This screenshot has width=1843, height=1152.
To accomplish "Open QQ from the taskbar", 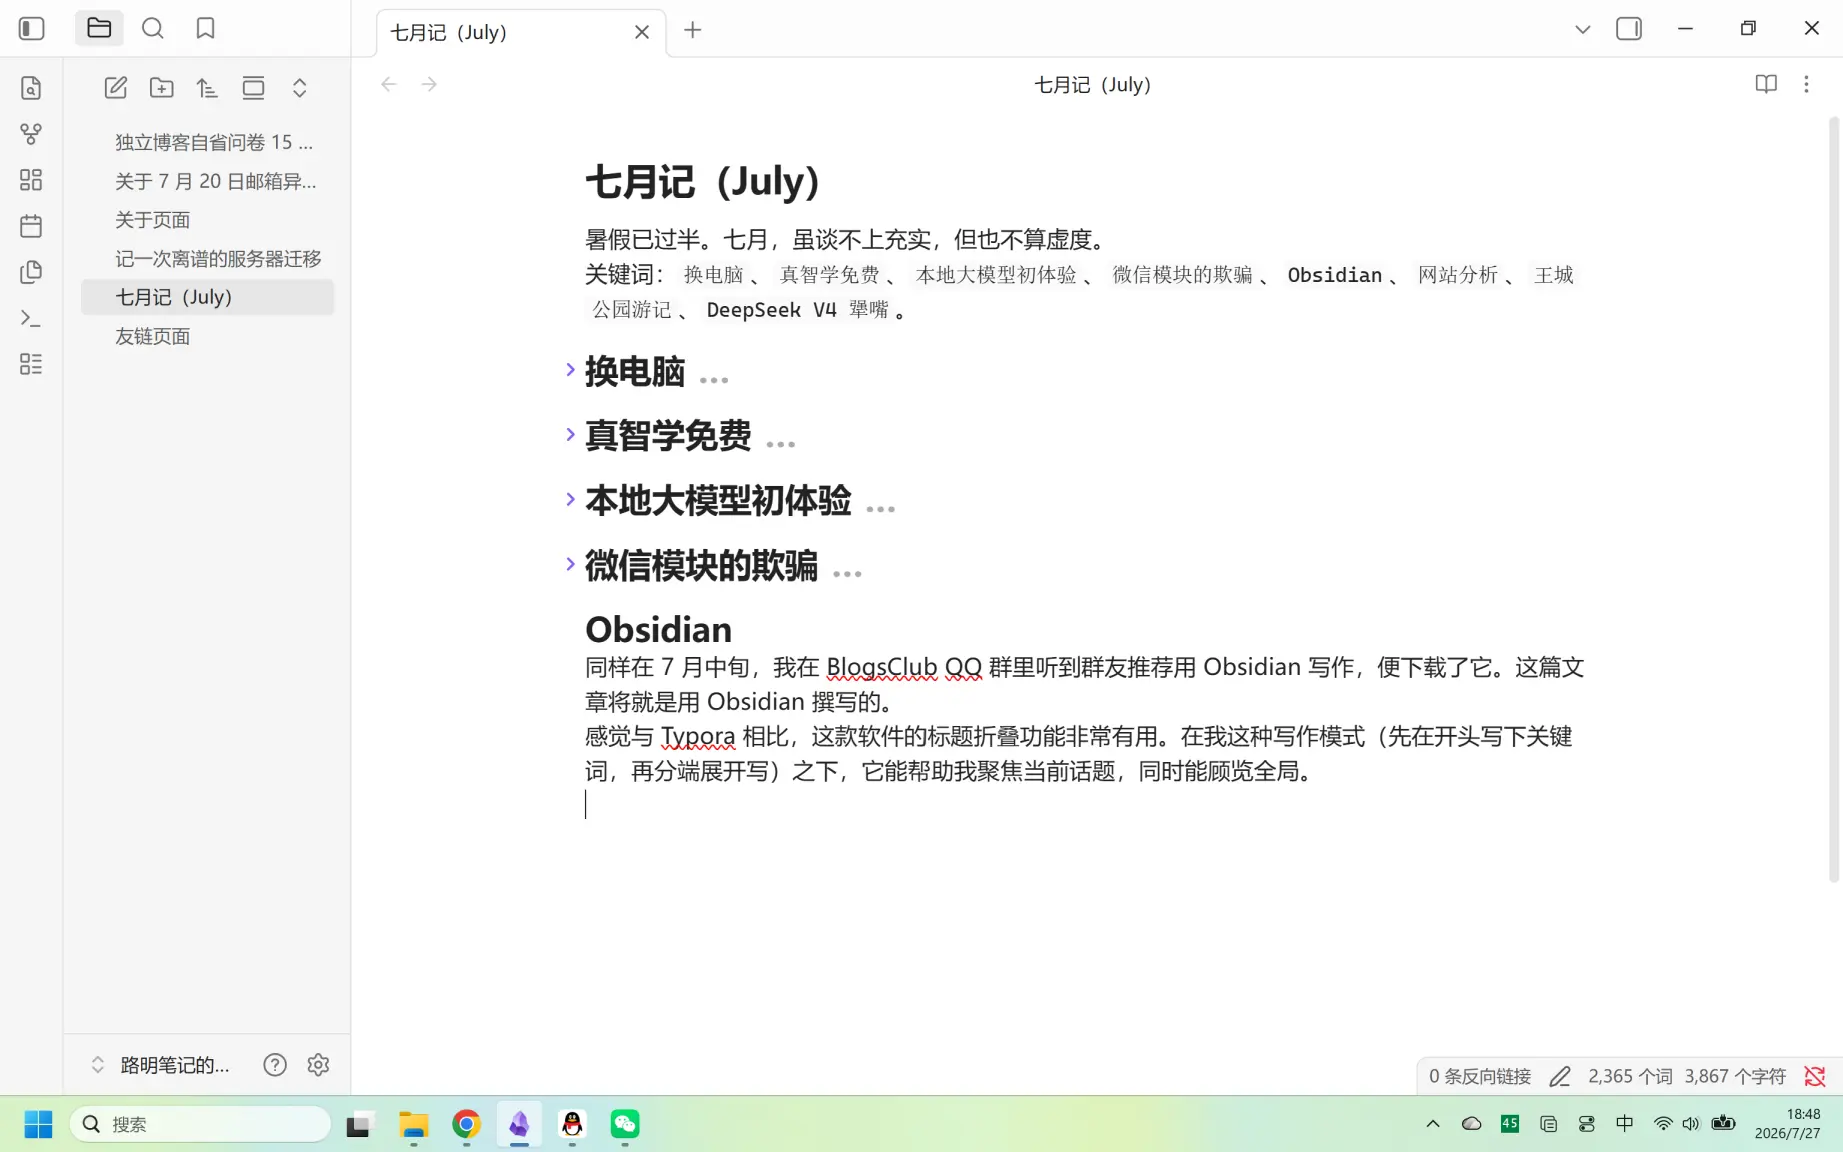I will (572, 1124).
